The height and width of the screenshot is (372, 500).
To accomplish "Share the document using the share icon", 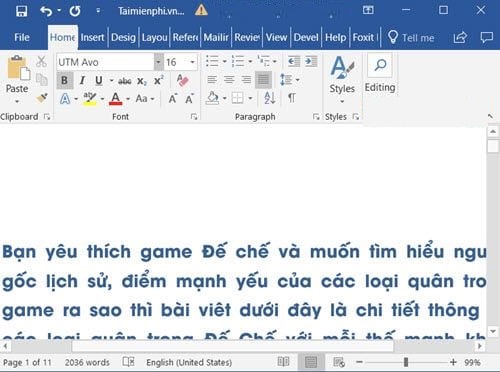I will [x=460, y=37].
